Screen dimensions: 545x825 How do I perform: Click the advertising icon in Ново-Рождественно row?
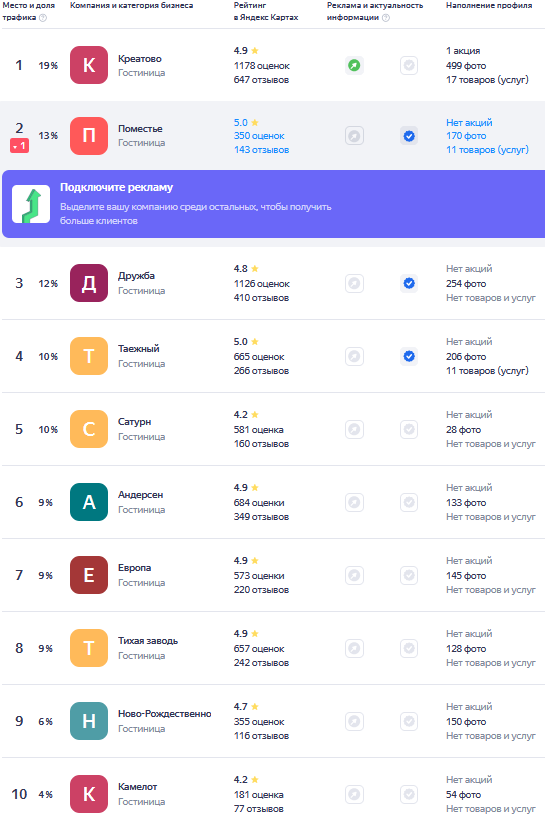click(355, 721)
